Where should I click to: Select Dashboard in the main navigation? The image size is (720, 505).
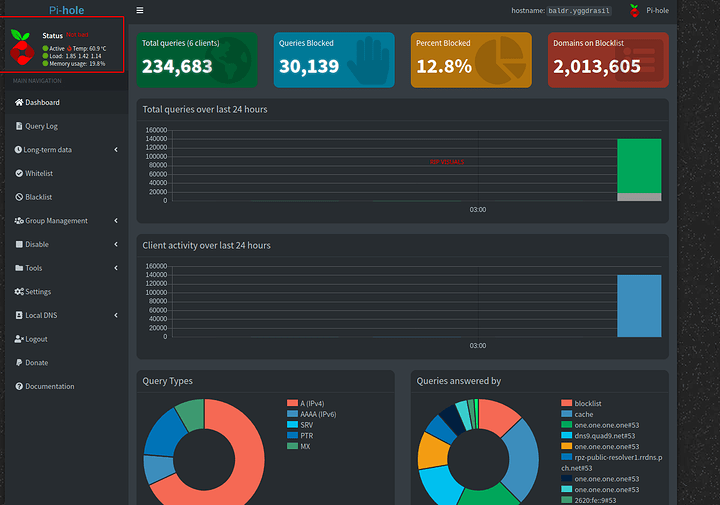[42, 102]
